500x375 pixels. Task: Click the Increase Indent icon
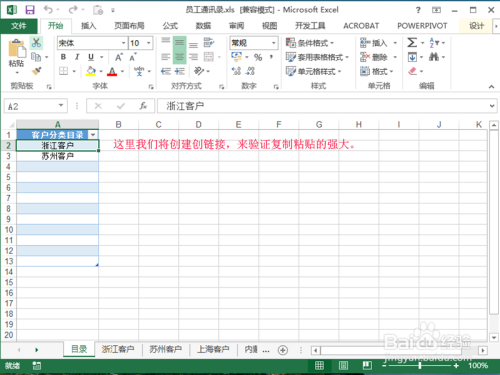click(180, 71)
